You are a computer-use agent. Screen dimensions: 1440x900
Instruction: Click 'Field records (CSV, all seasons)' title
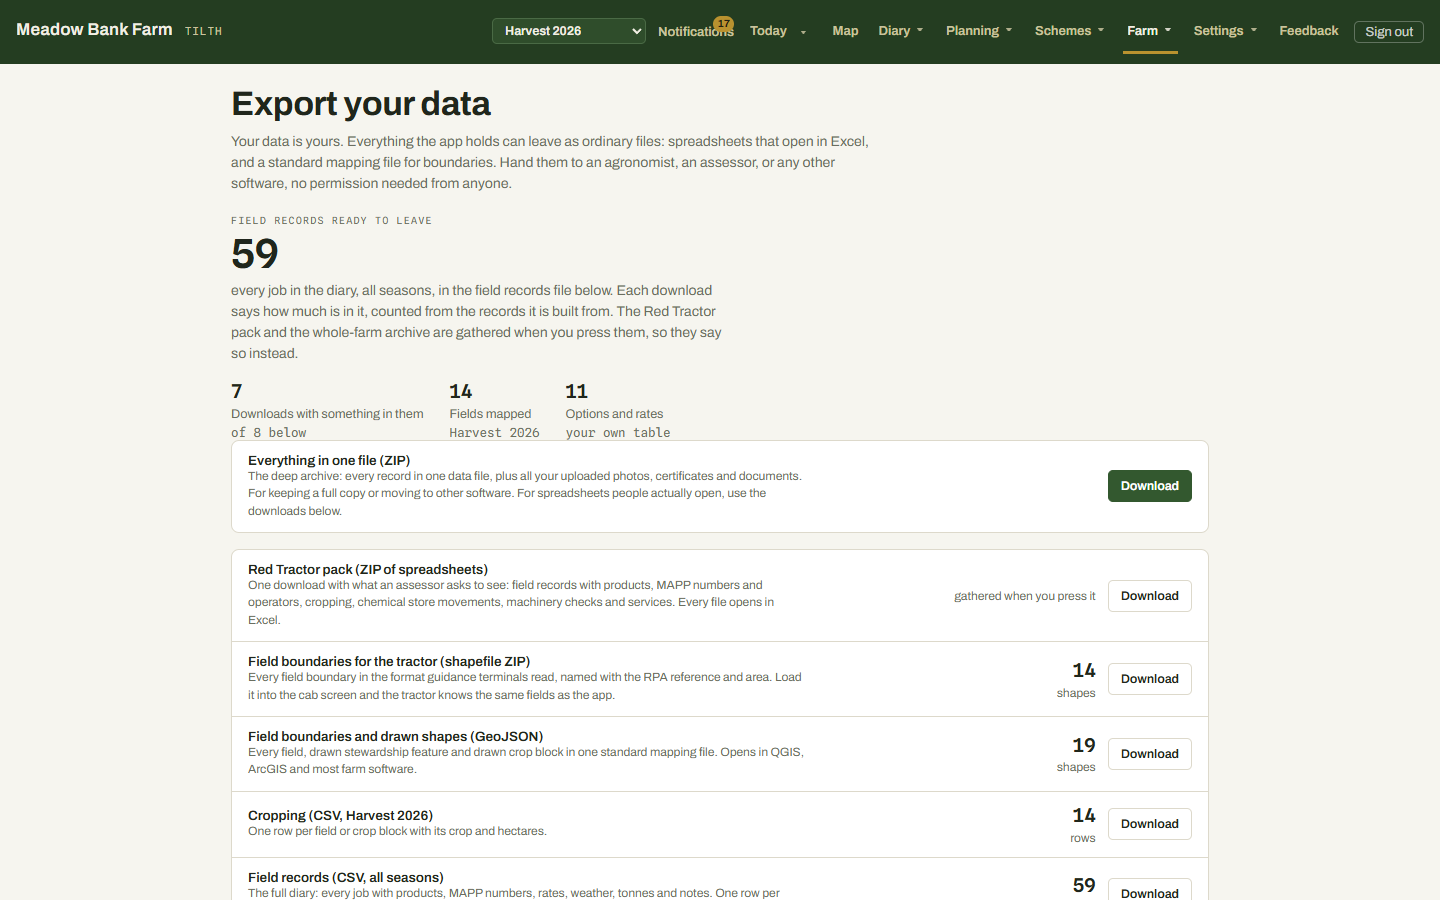pos(346,877)
